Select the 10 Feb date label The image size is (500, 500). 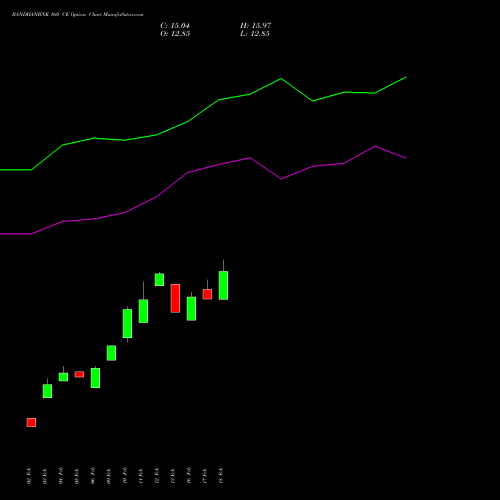click(125, 476)
